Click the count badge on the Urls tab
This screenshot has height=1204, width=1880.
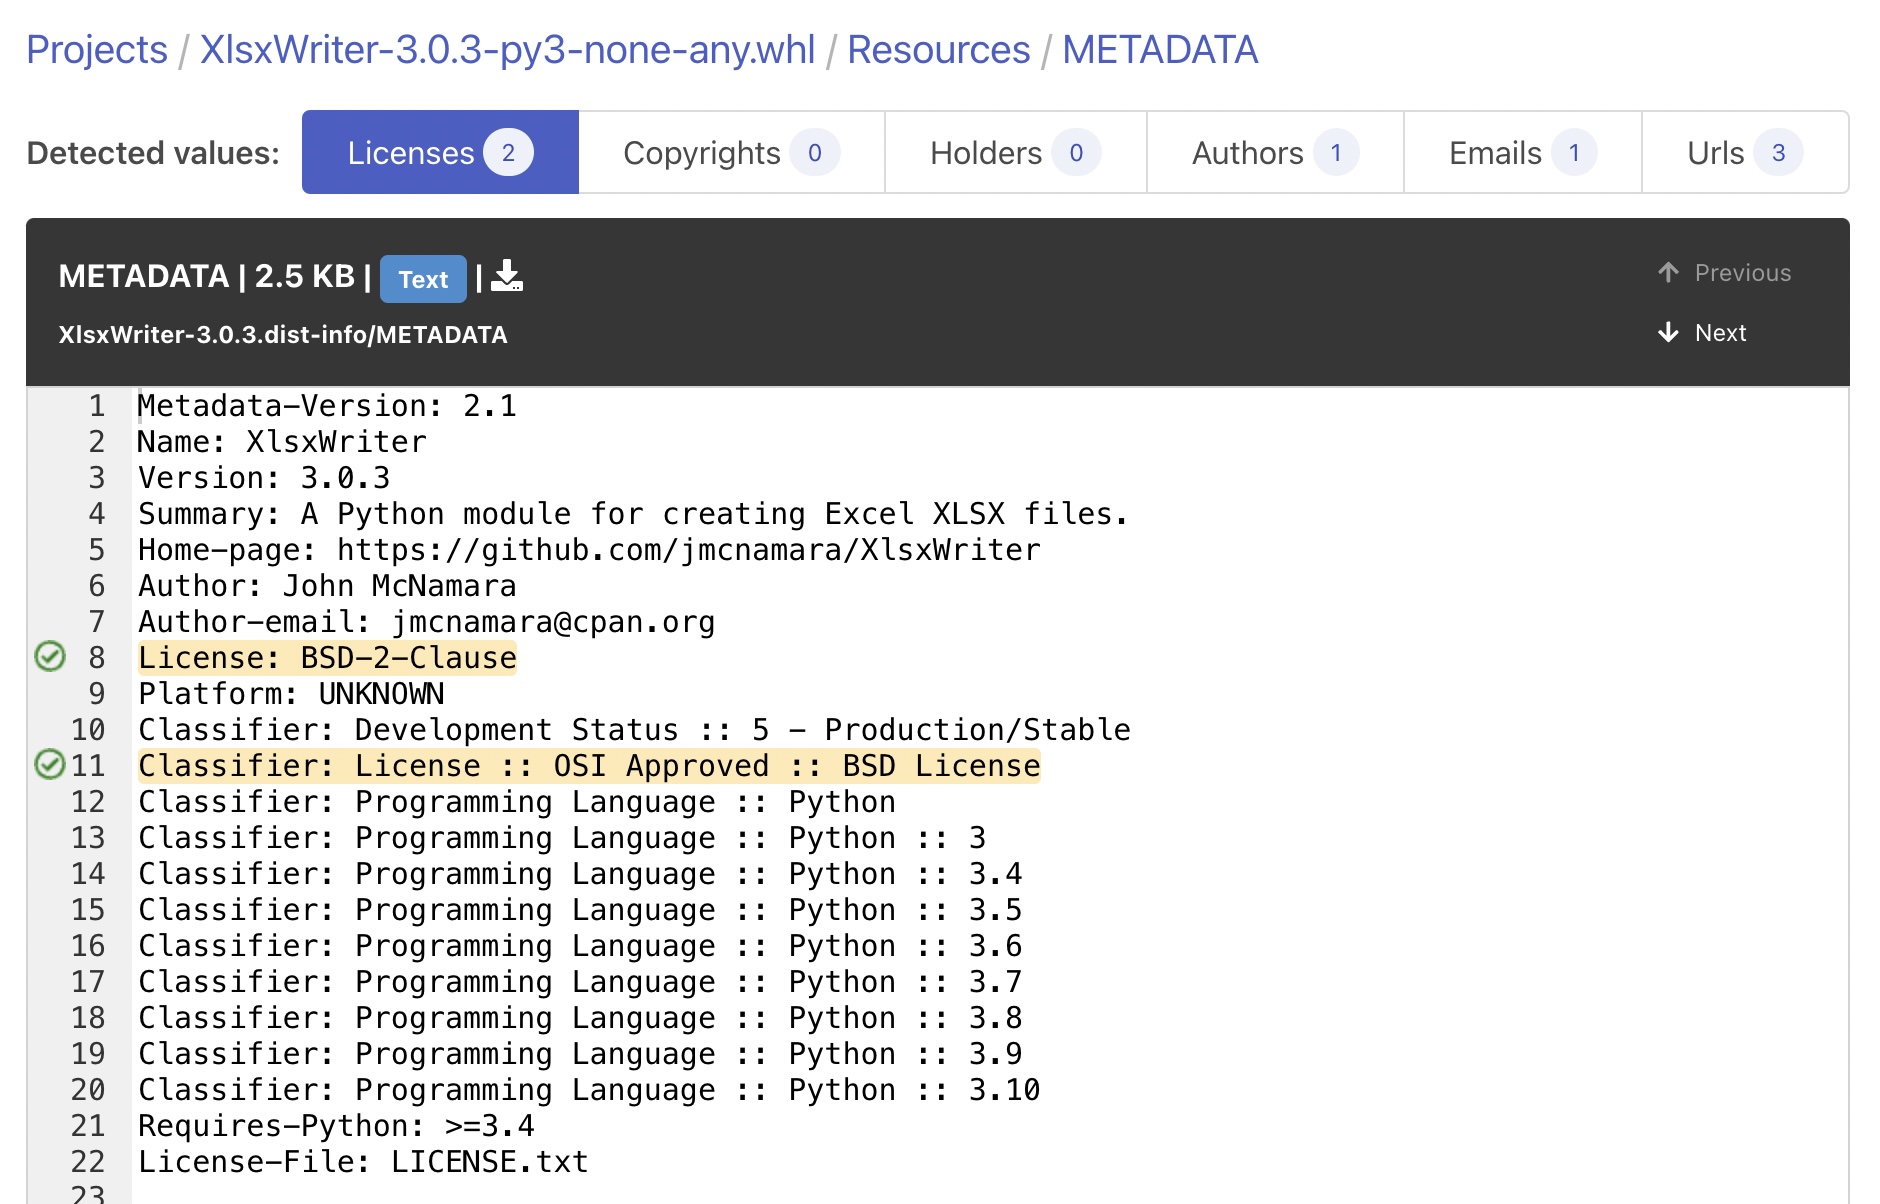[1778, 152]
